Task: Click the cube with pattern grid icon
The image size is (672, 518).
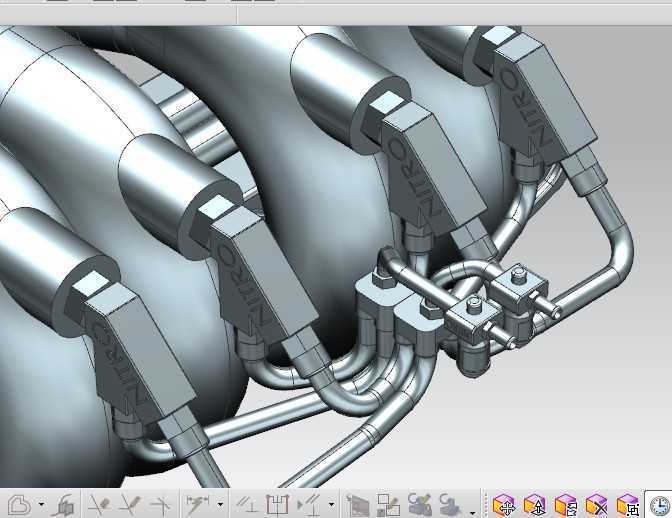Action: 566,506
